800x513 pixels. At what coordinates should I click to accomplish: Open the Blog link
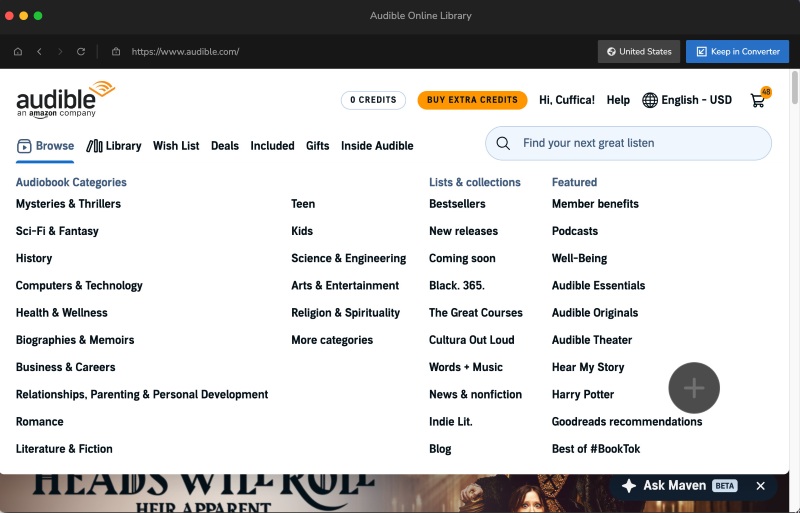pos(440,449)
